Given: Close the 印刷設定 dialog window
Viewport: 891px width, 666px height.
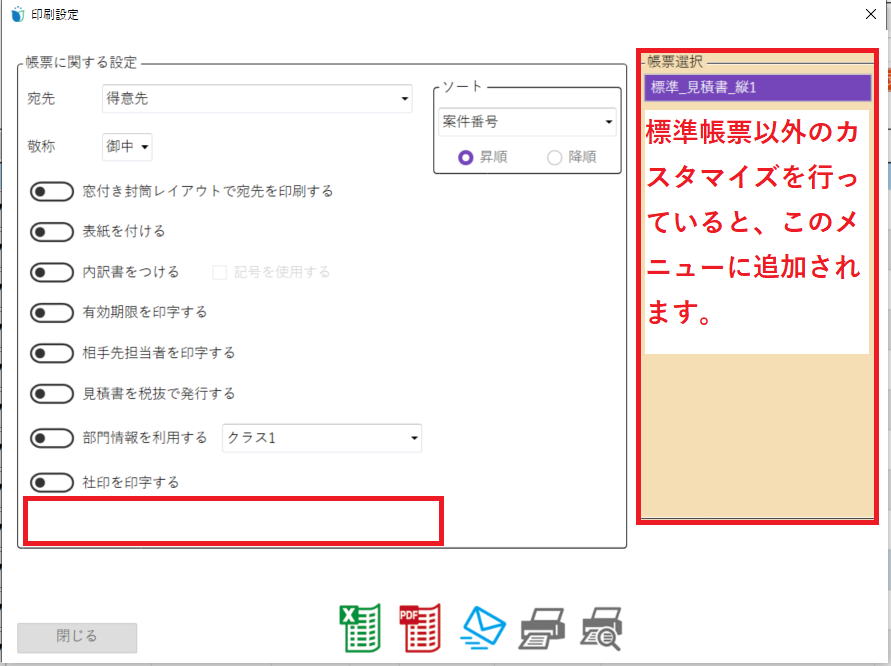Looking at the screenshot, I should (x=871, y=14).
